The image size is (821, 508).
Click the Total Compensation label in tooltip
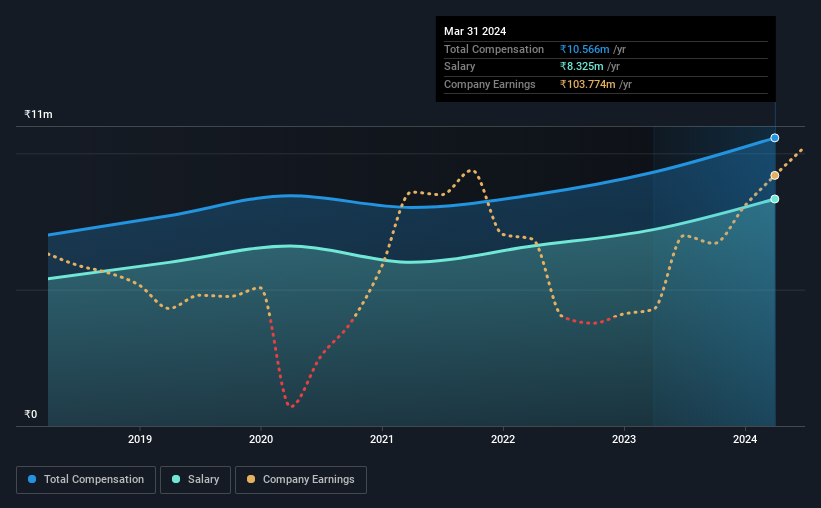pyautogui.click(x=494, y=49)
